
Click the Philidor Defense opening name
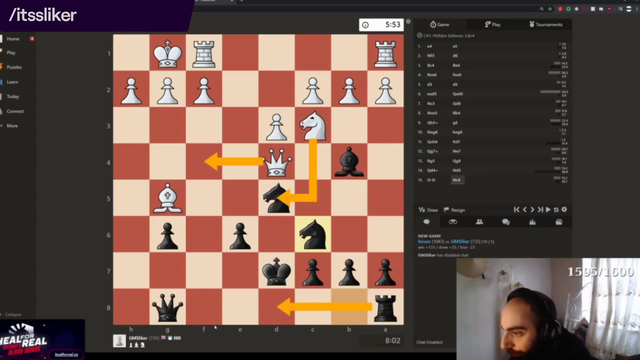pyautogui.click(x=449, y=36)
